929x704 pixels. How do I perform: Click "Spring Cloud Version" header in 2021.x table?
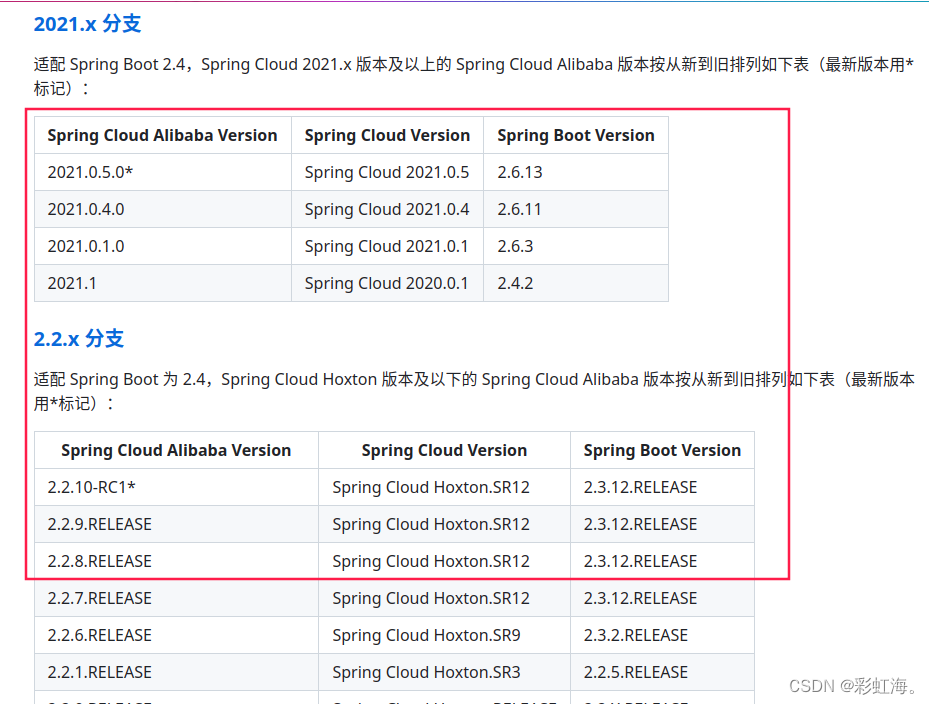(387, 135)
